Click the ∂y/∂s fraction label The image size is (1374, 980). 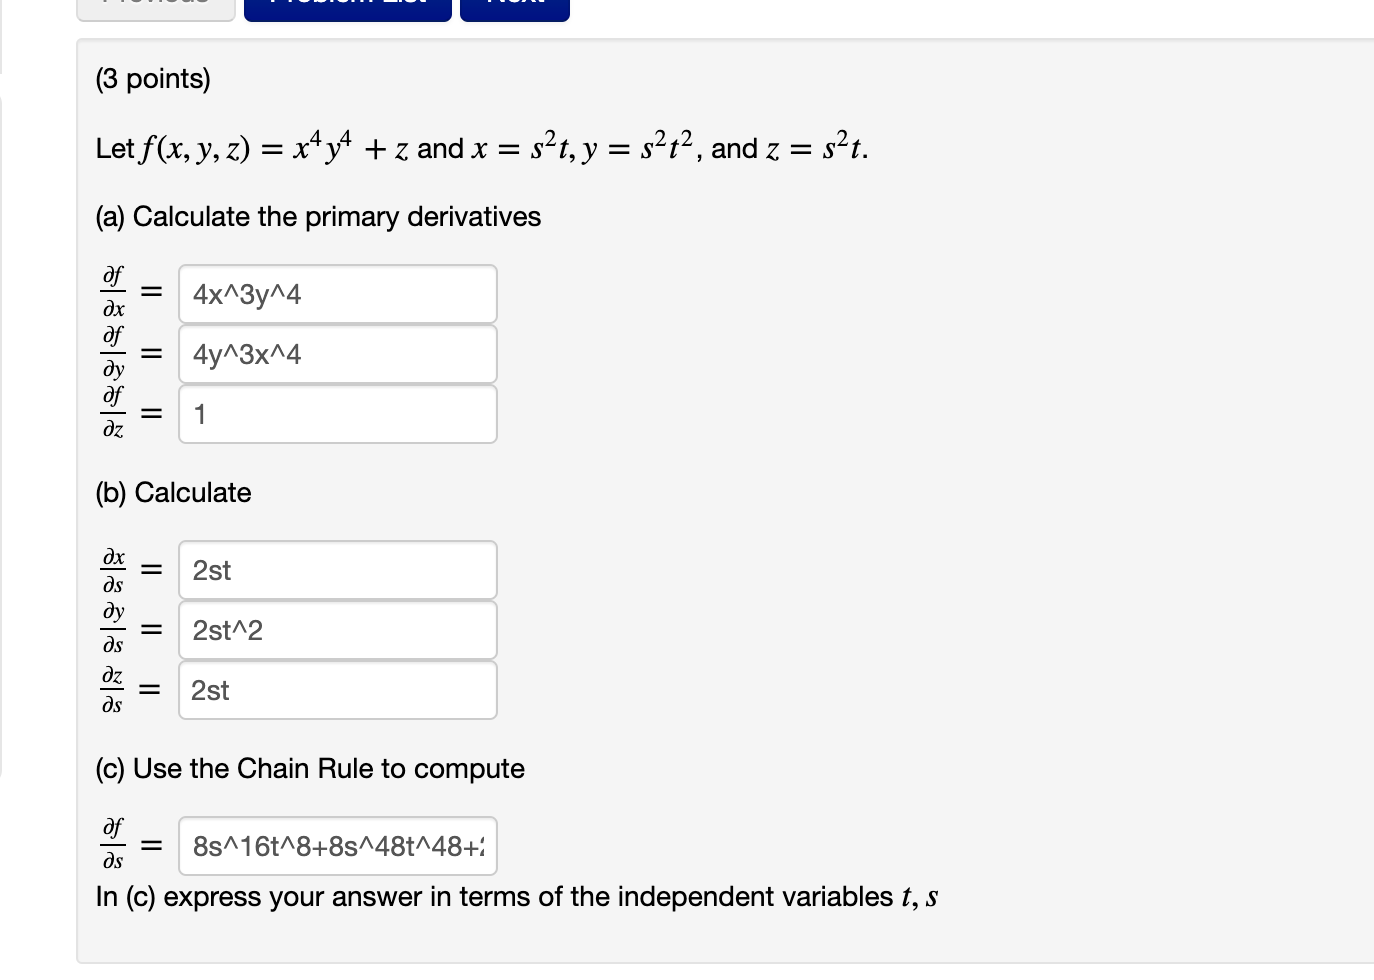114,627
